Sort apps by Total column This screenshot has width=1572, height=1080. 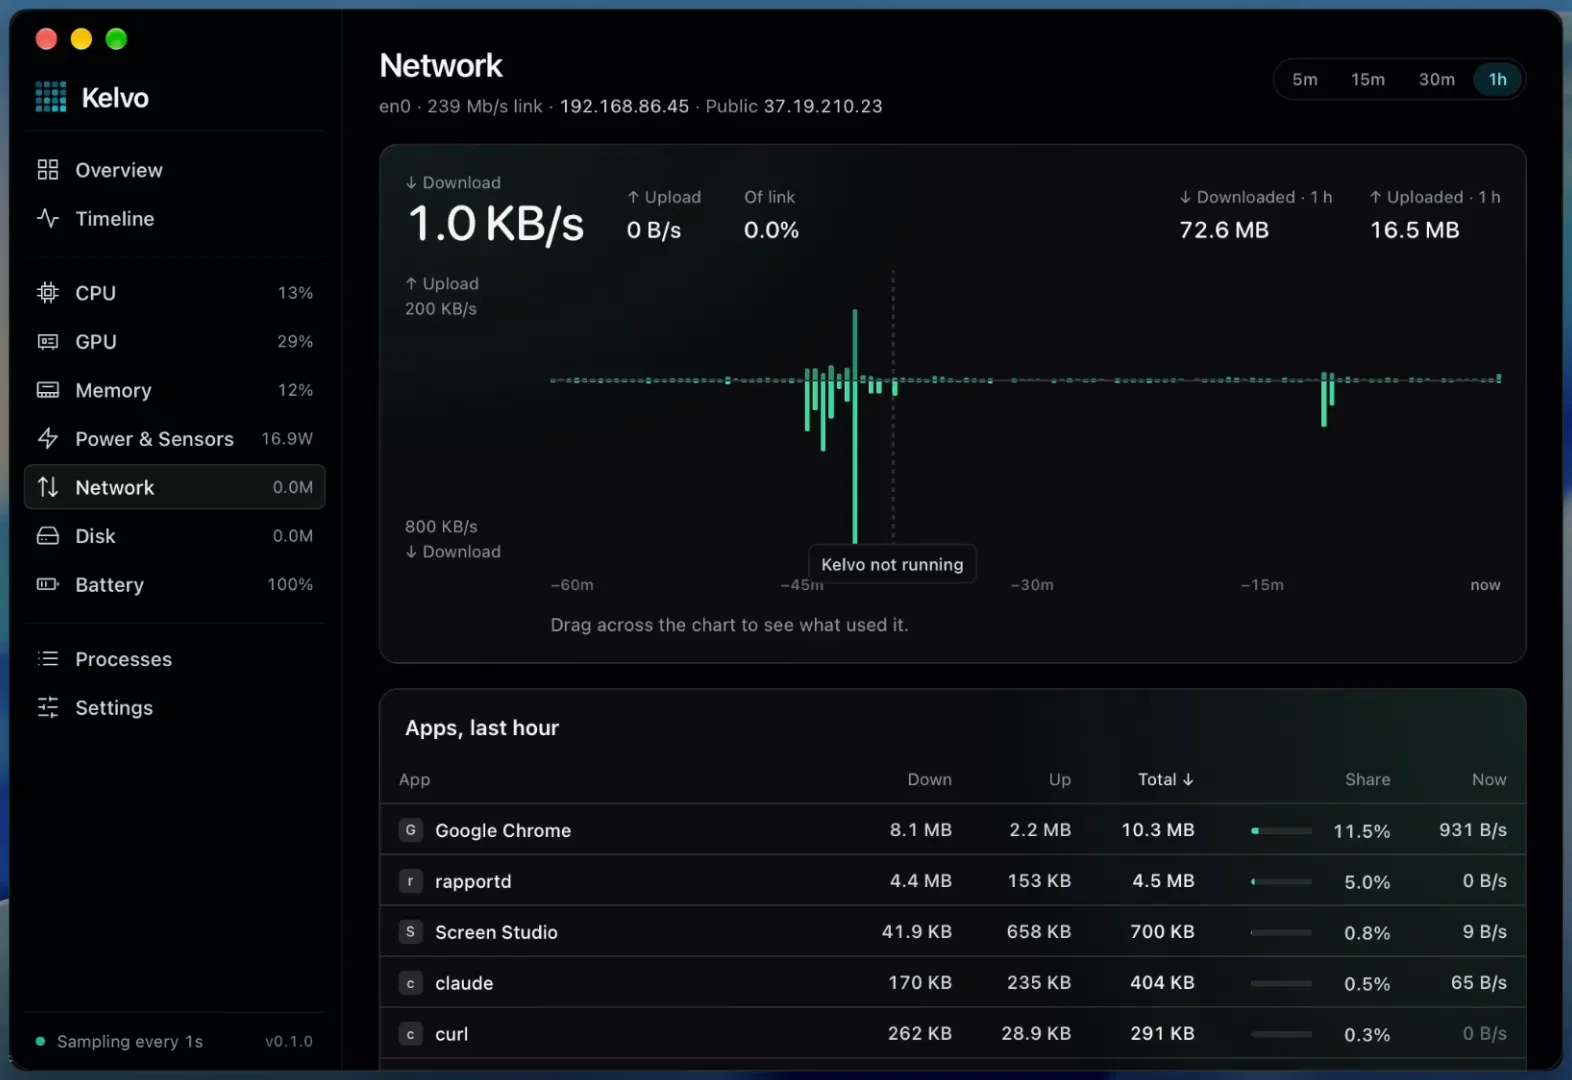(1166, 779)
